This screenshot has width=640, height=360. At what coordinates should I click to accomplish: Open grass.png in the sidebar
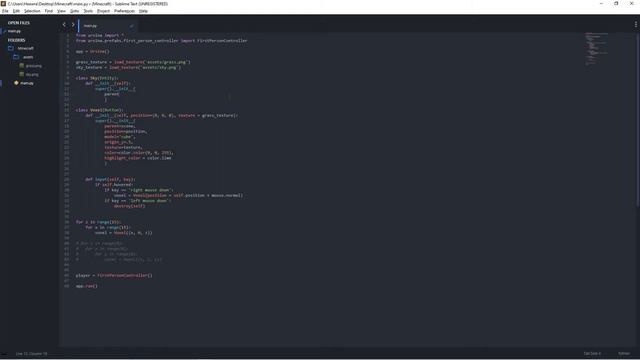pyautogui.click(x=33, y=66)
